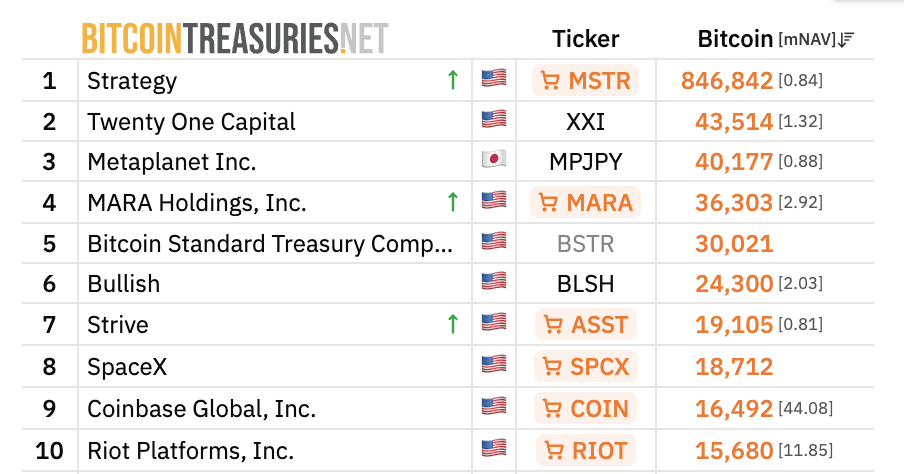Image resolution: width=904 pixels, height=474 pixels.
Task: Click the mNAV label in header
Action: [x=807, y=39]
